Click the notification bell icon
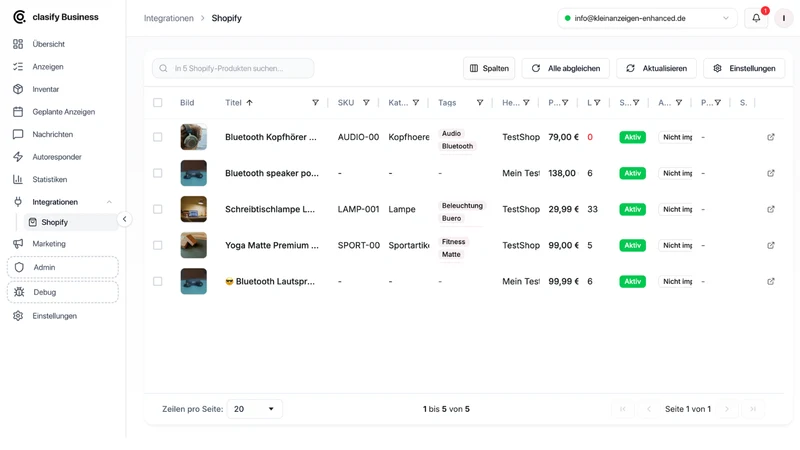Image resolution: width=800 pixels, height=450 pixels. point(756,18)
